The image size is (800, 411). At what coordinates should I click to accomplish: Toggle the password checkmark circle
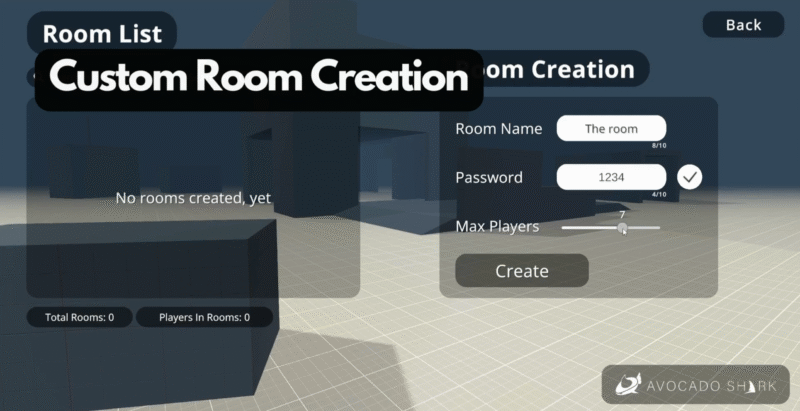[689, 177]
